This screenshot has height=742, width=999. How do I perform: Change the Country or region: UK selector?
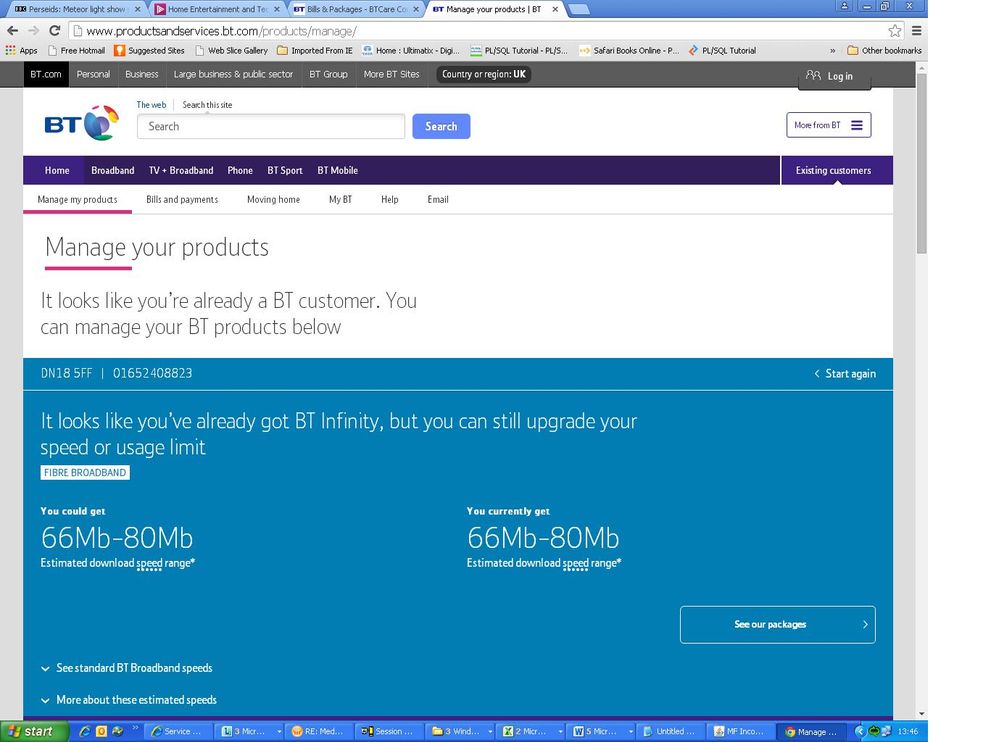(x=484, y=74)
